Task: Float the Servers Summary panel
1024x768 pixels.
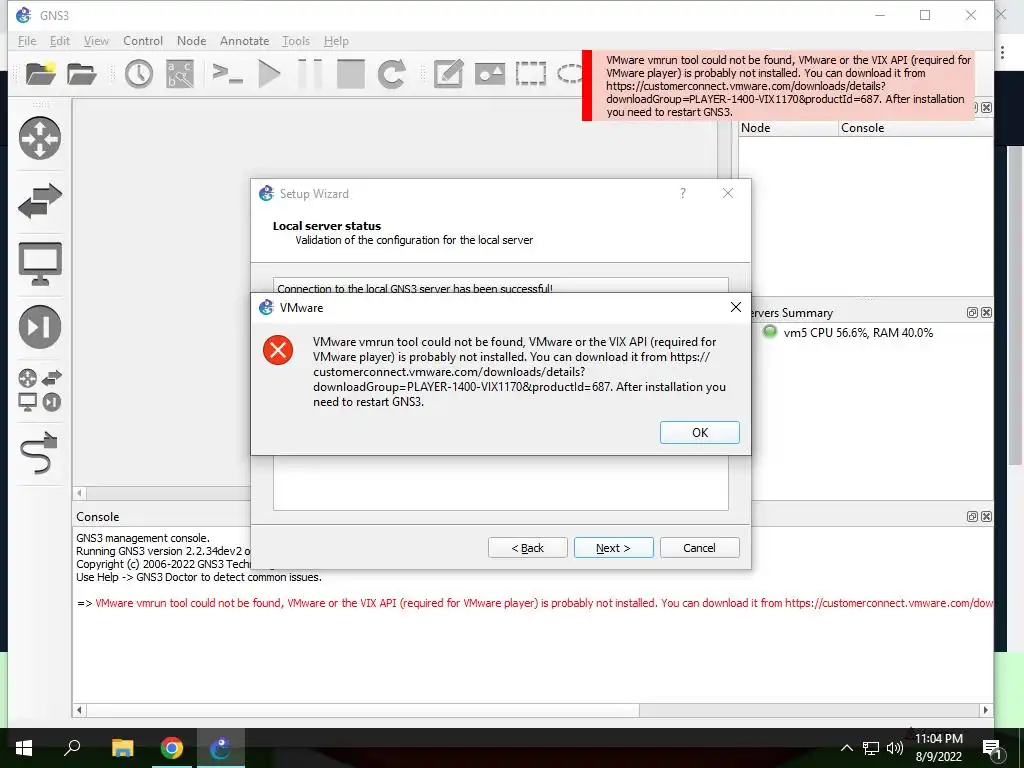Action: coord(972,313)
